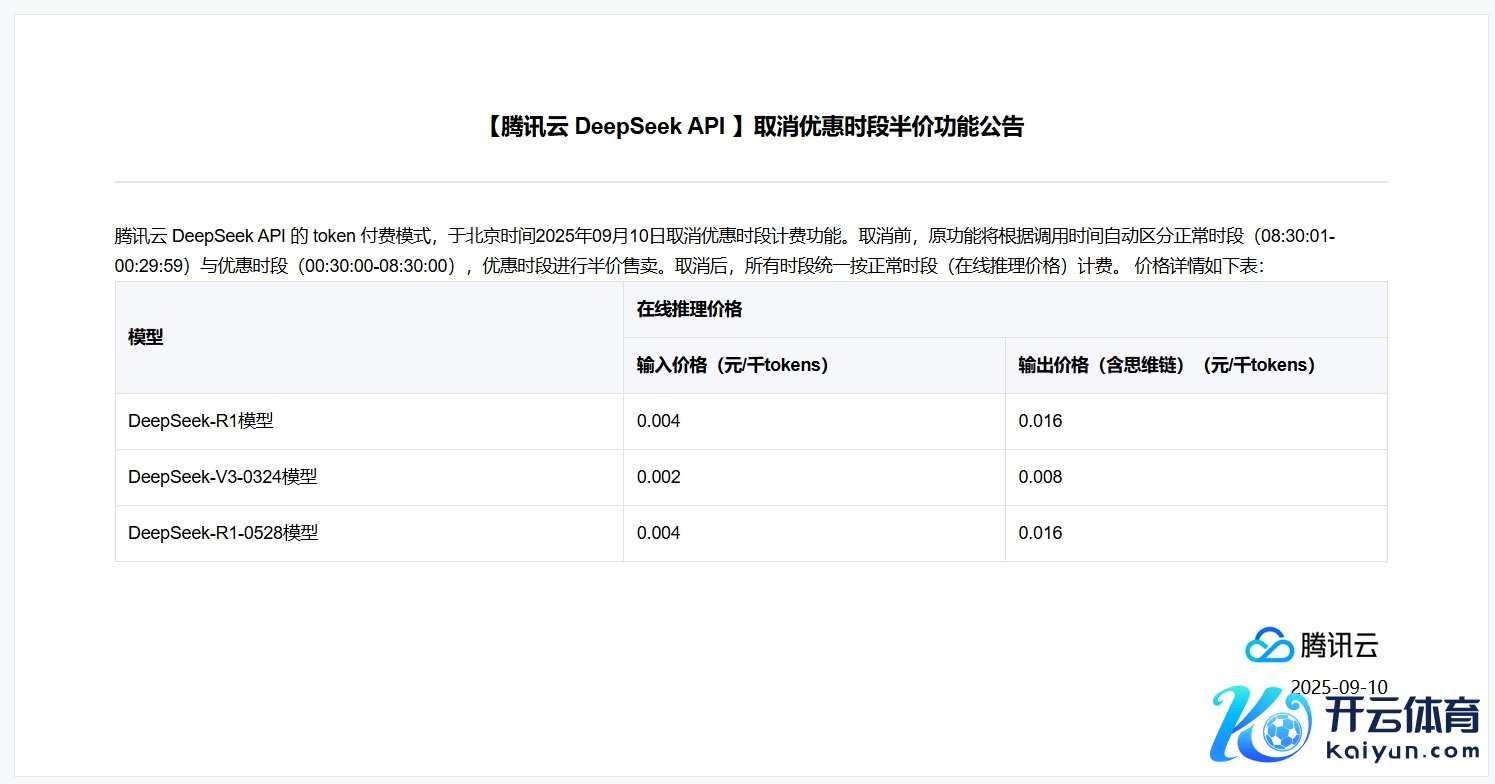
Task: Select the 在线推理价格 header cell
Action: tap(689, 309)
